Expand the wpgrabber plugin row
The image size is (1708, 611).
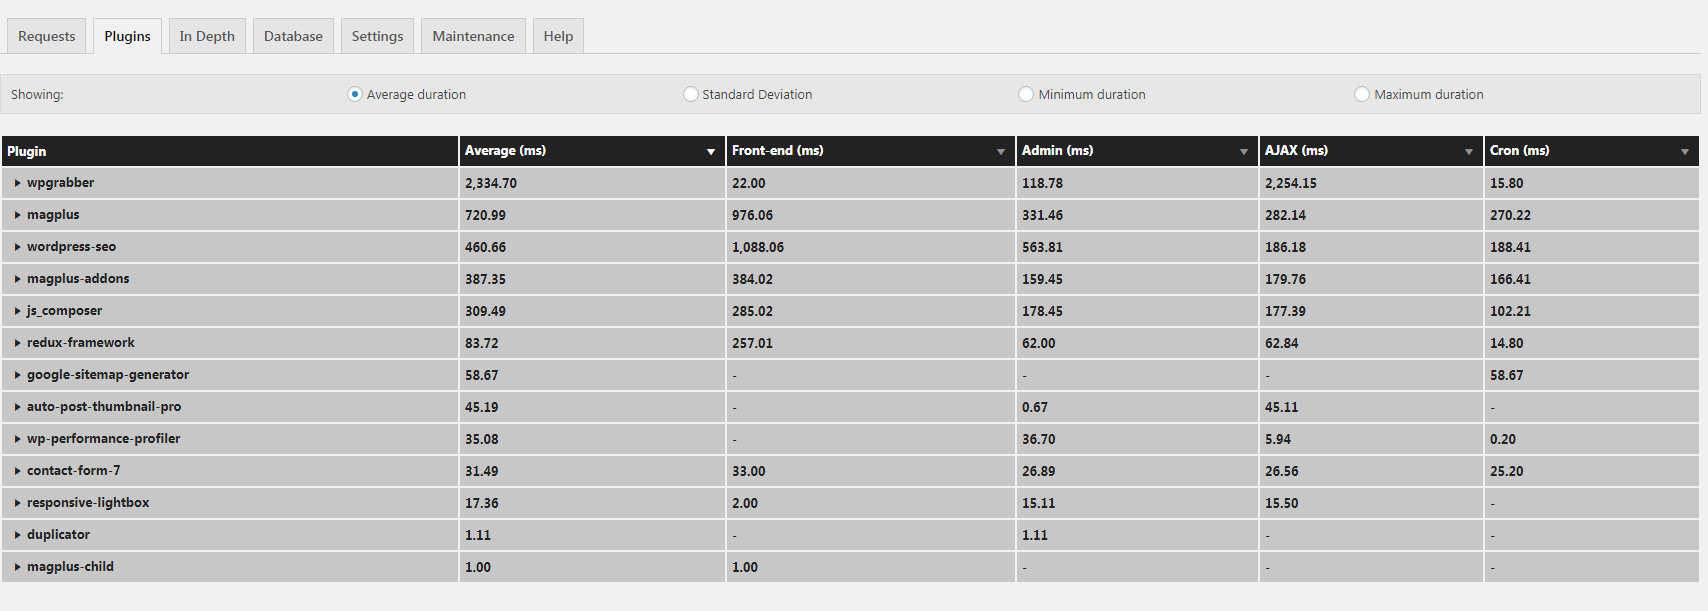(x=18, y=183)
